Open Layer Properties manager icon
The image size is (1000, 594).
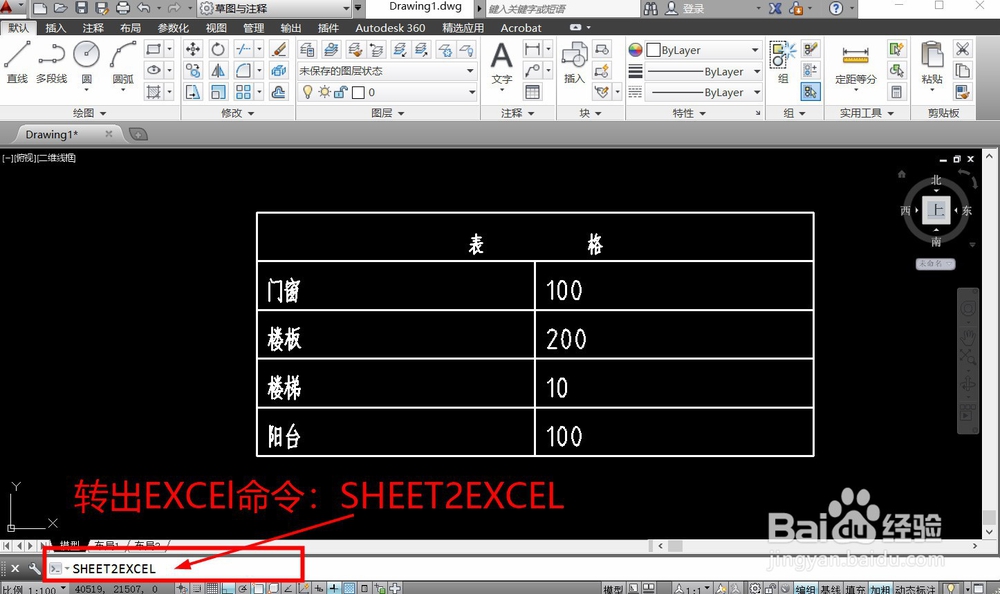coord(307,49)
